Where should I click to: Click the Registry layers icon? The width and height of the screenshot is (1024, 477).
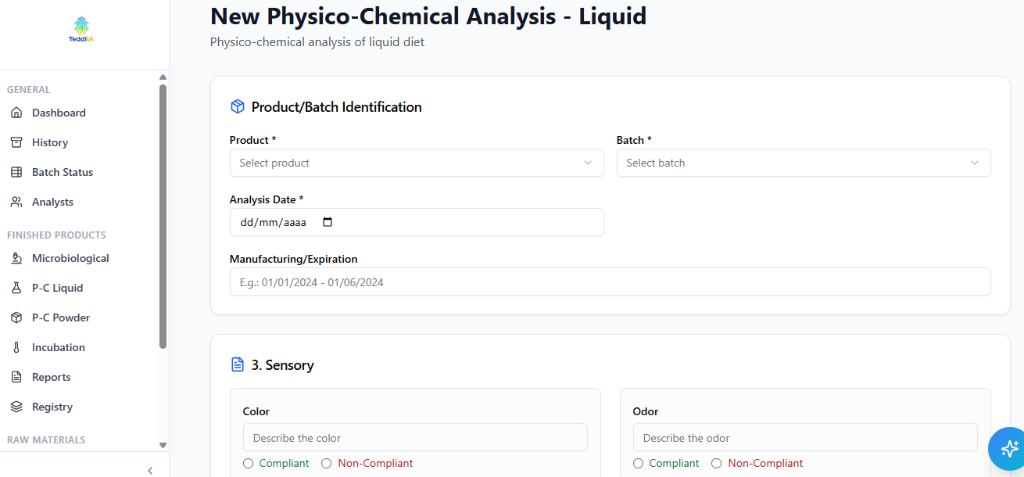pyautogui.click(x=17, y=406)
